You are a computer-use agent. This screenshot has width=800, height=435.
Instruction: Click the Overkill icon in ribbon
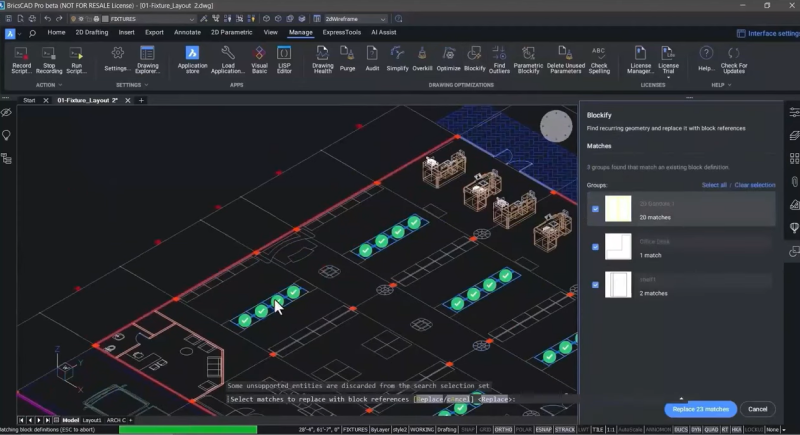tap(423, 54)
